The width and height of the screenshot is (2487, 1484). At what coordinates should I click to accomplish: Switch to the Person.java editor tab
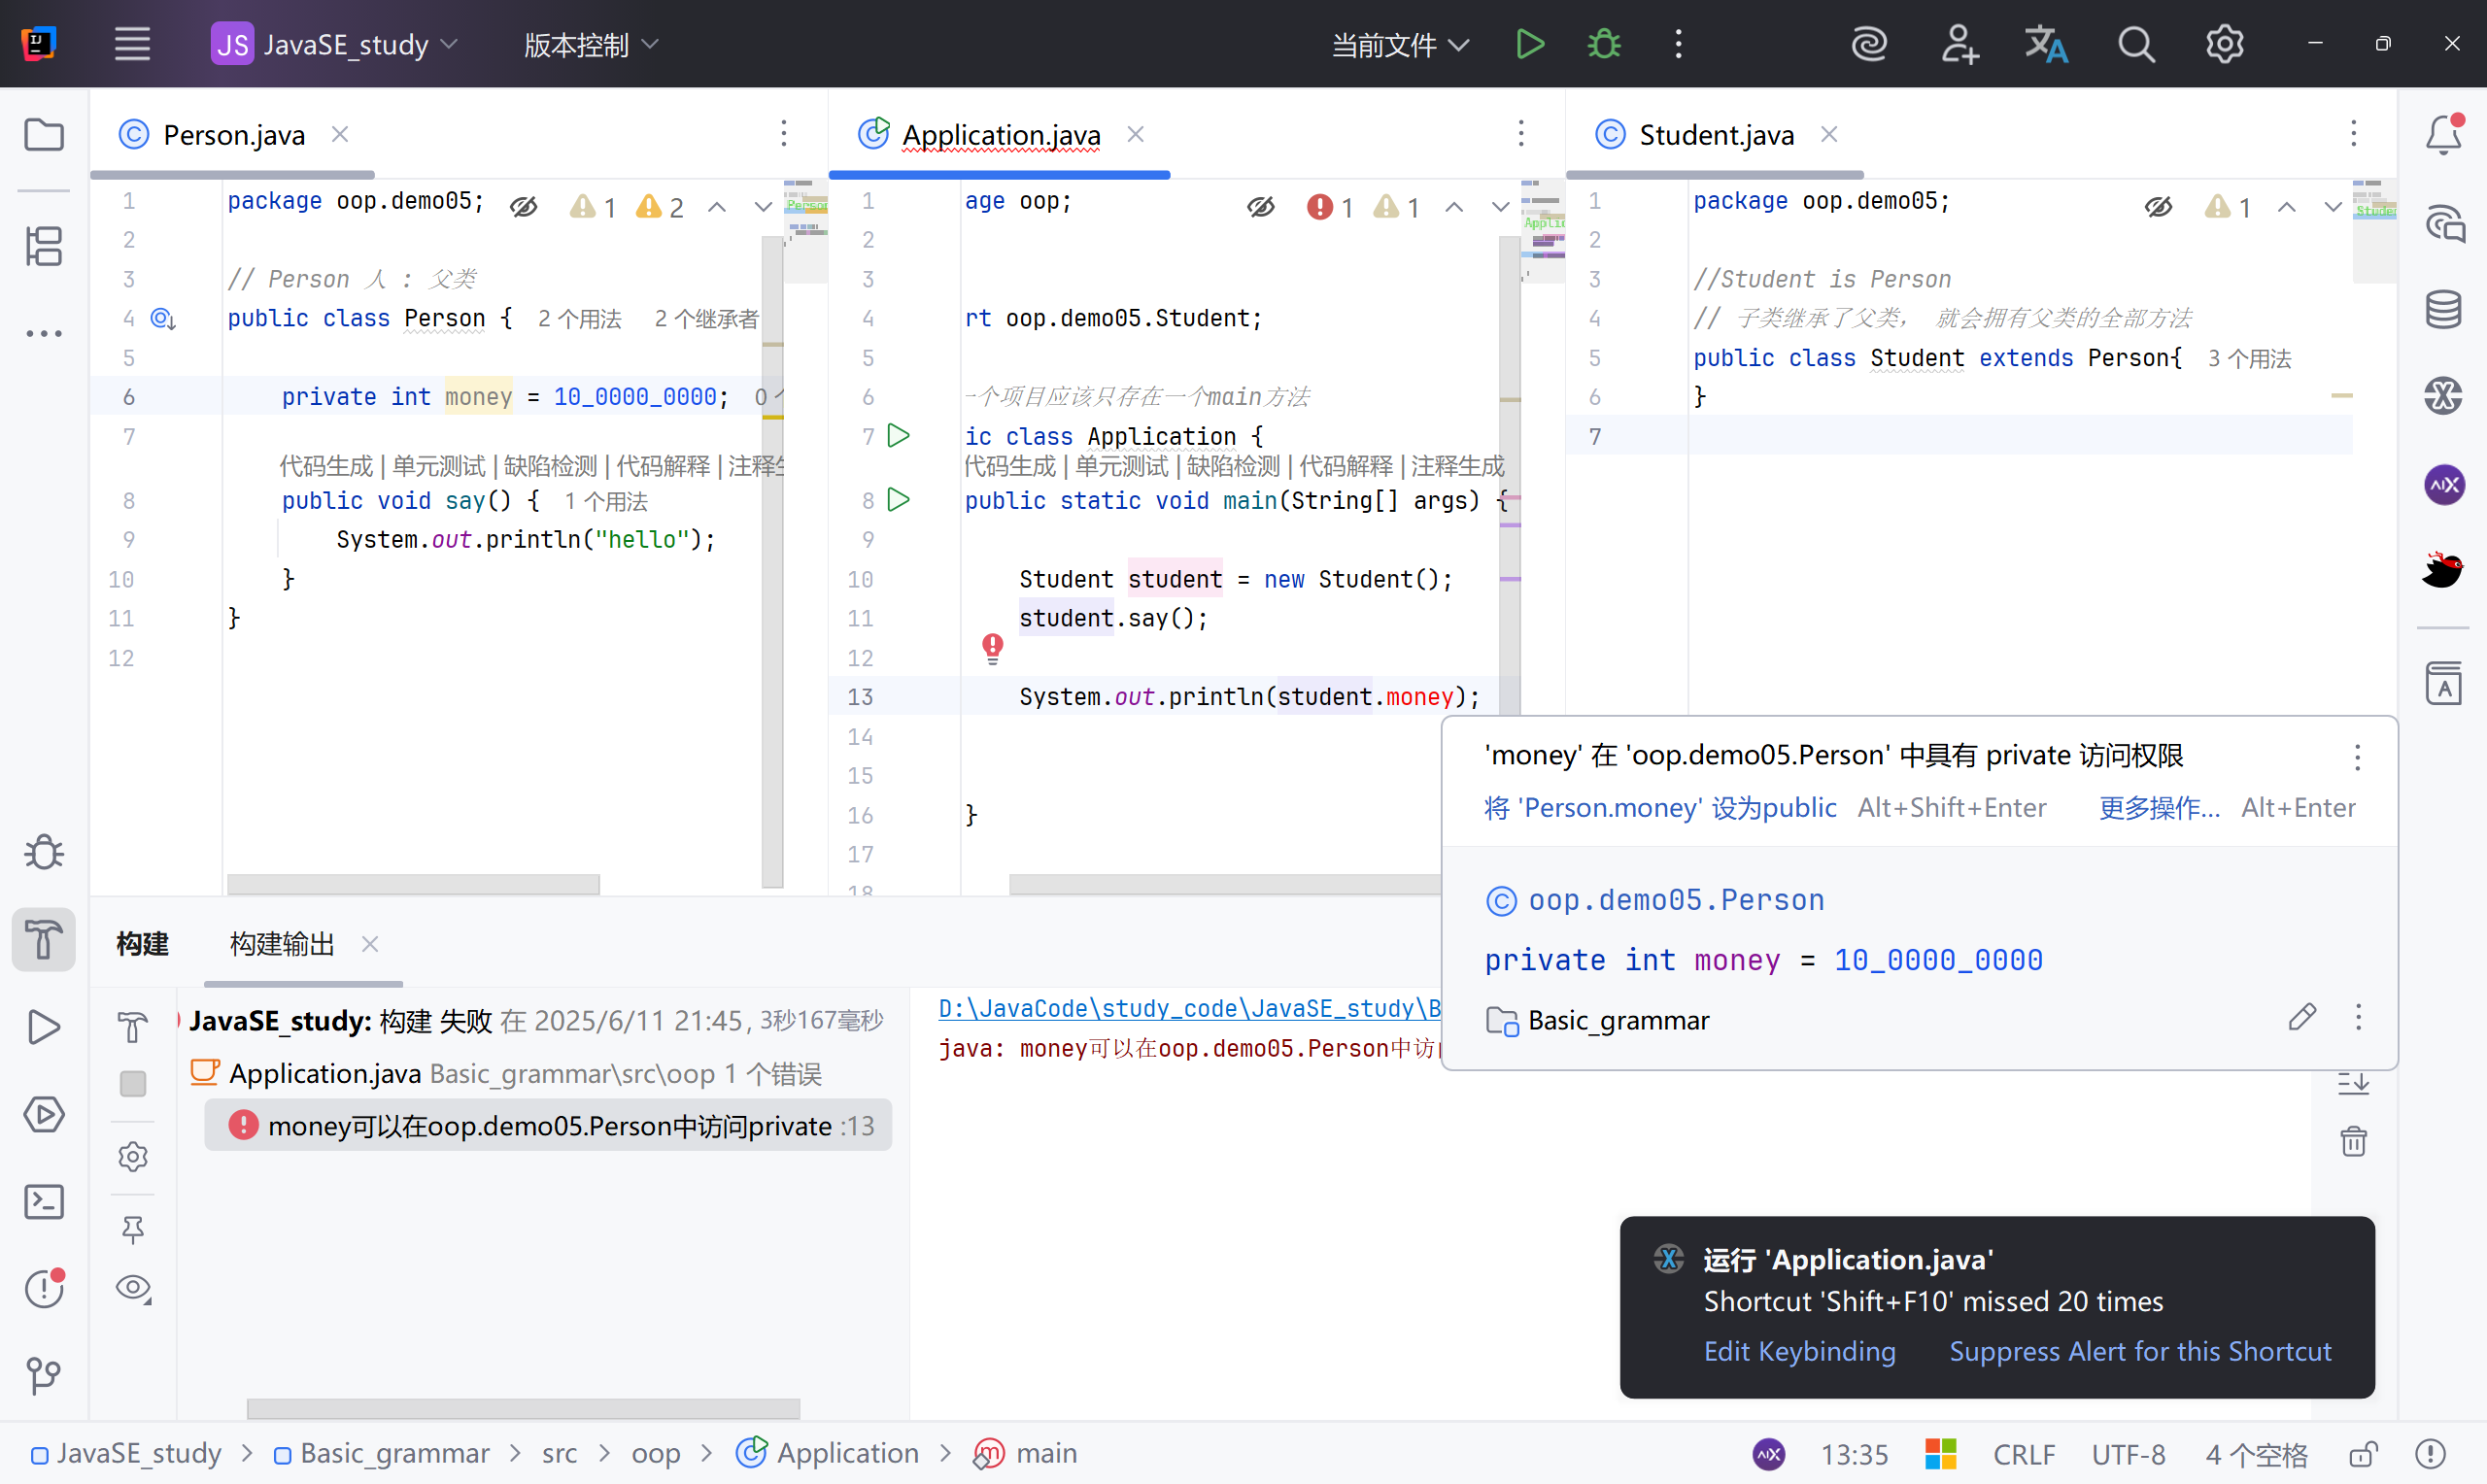click(233, 135)
